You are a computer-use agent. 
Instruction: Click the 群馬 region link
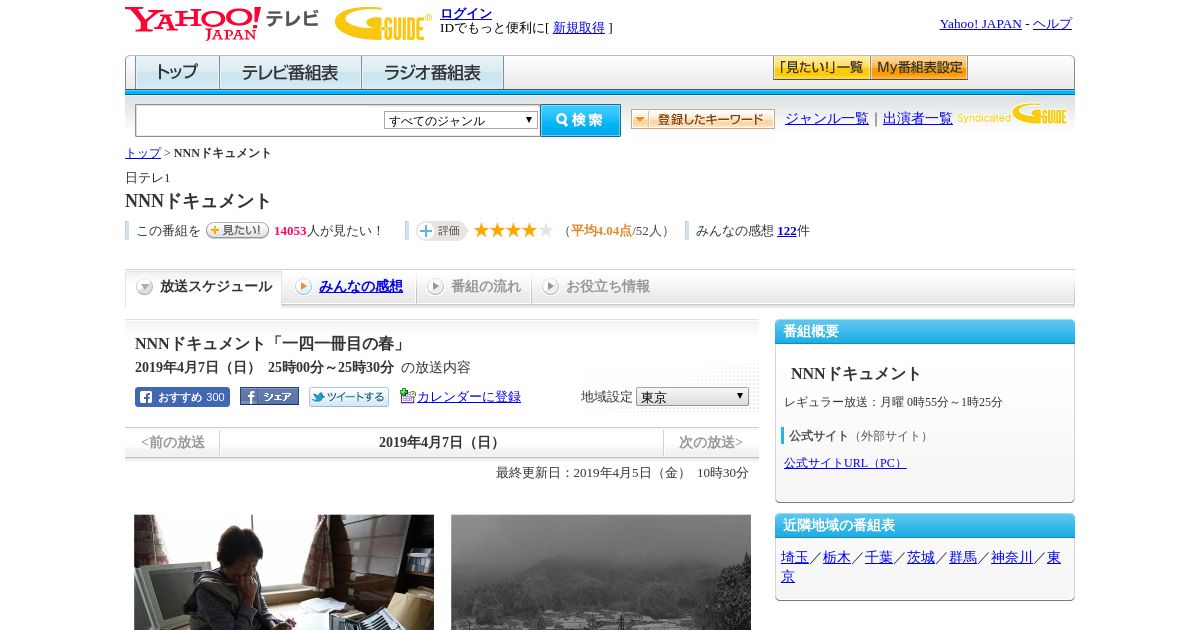[x=963, y=558]
